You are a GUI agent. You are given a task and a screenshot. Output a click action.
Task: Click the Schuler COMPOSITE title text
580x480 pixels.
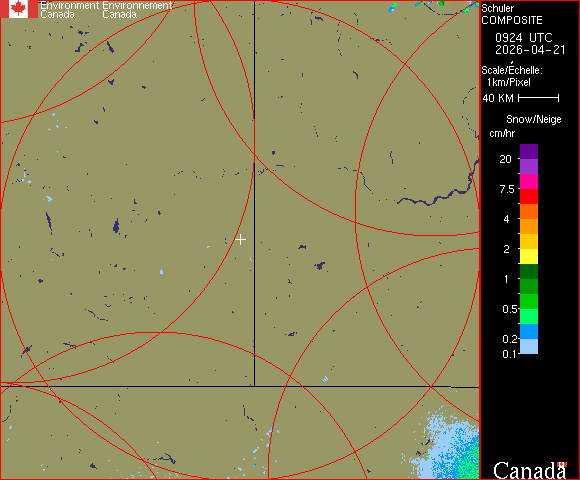coord(512,14)
